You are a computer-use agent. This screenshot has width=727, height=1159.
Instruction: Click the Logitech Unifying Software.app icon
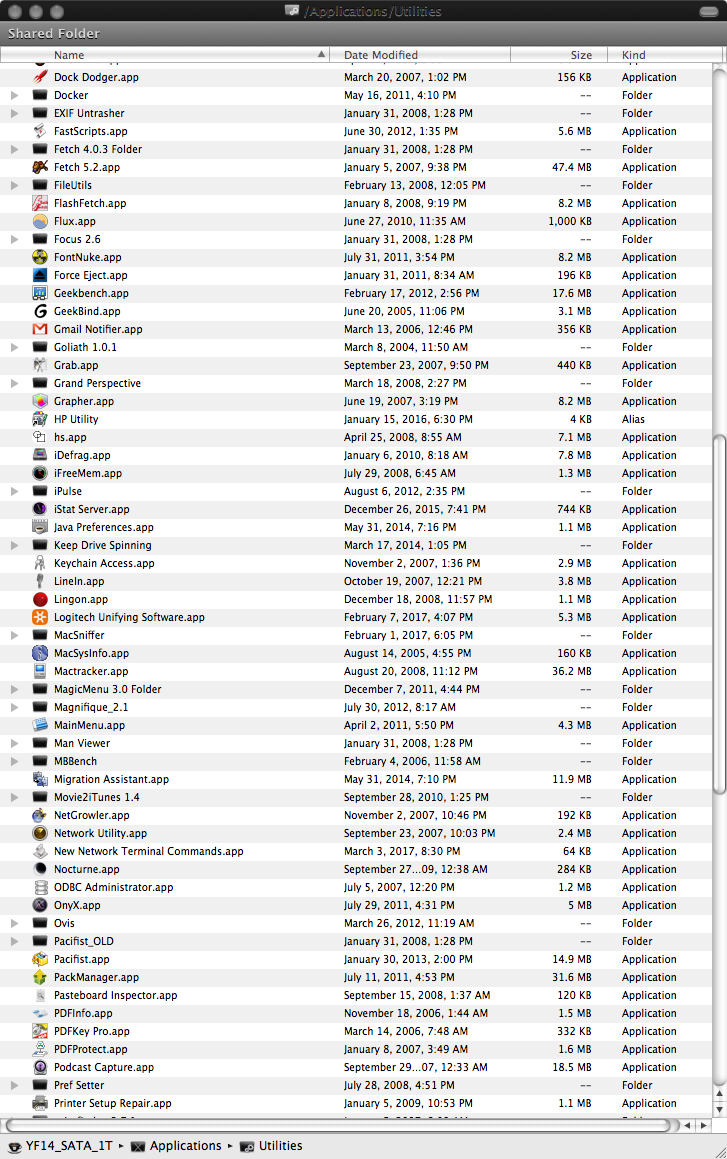click(x=41, y=617)
